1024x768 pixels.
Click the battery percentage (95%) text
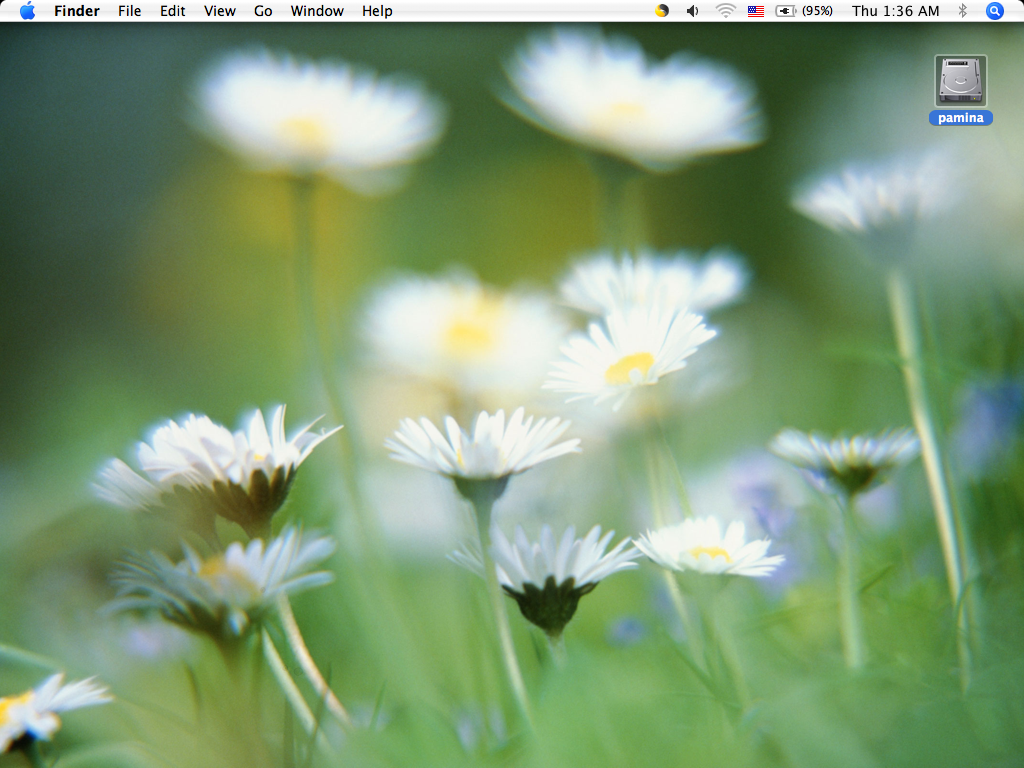(x=817, y=11)
